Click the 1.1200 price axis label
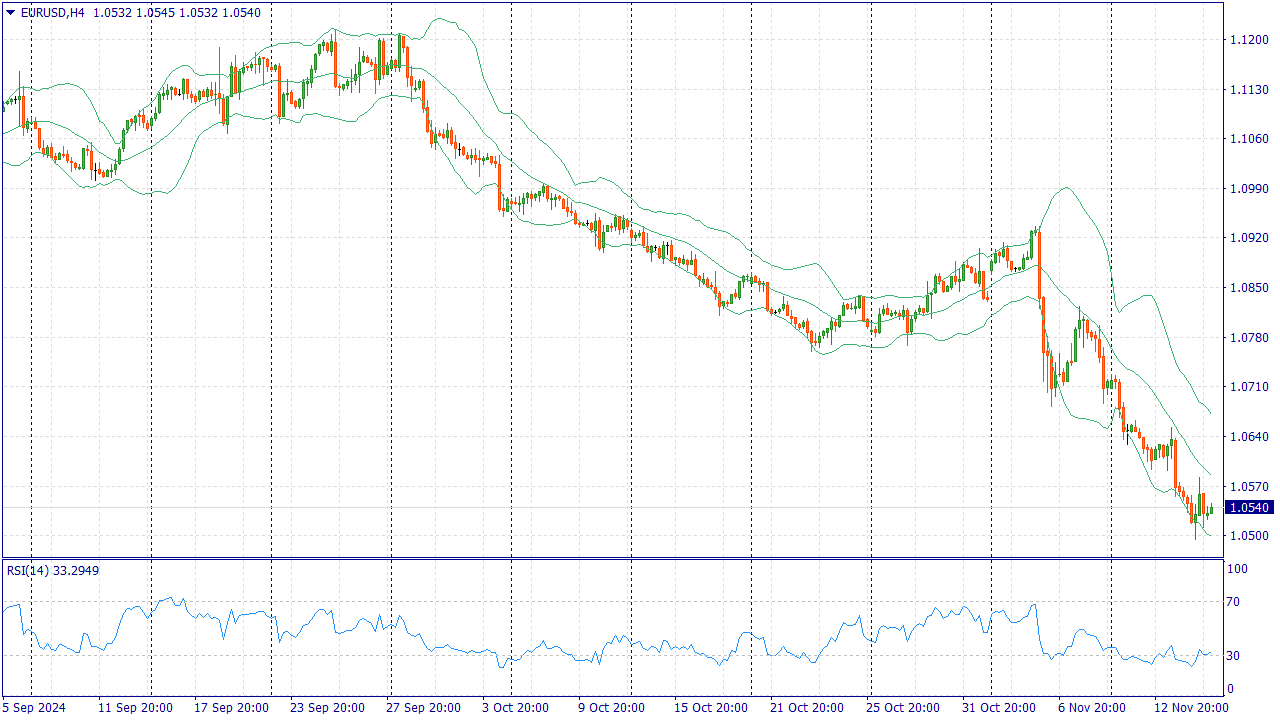This screenshot has width=1280, height=720. coord(1248,40)
